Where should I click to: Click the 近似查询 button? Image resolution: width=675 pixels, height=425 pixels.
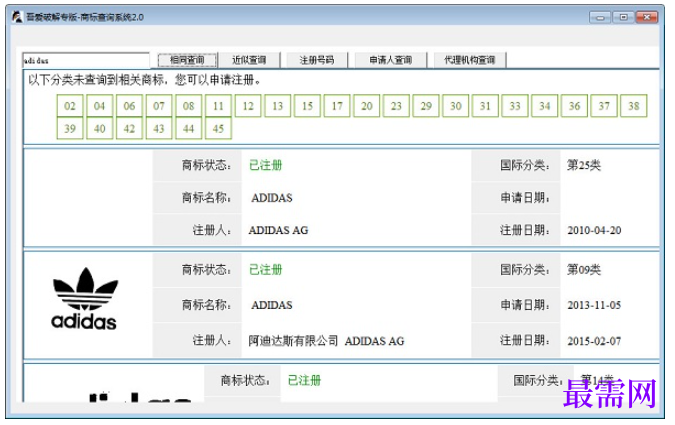(x=249, y=60)
